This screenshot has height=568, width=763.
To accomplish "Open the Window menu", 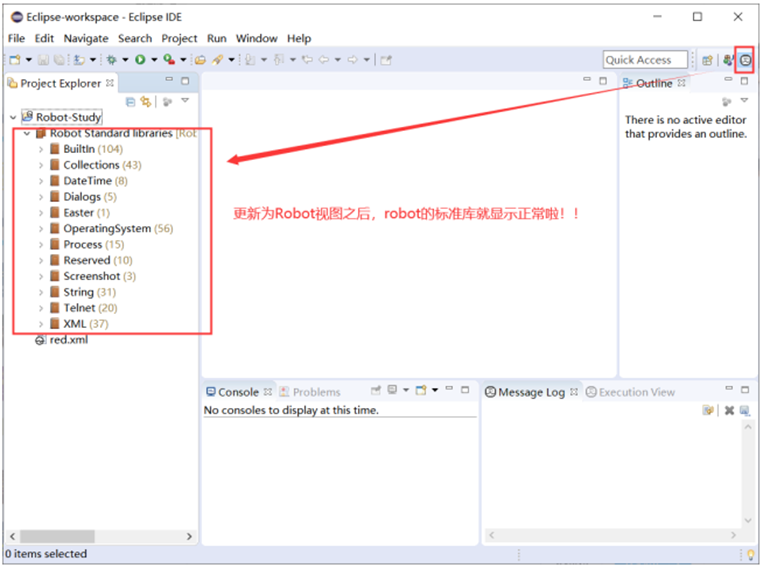I will coord(256,38).
